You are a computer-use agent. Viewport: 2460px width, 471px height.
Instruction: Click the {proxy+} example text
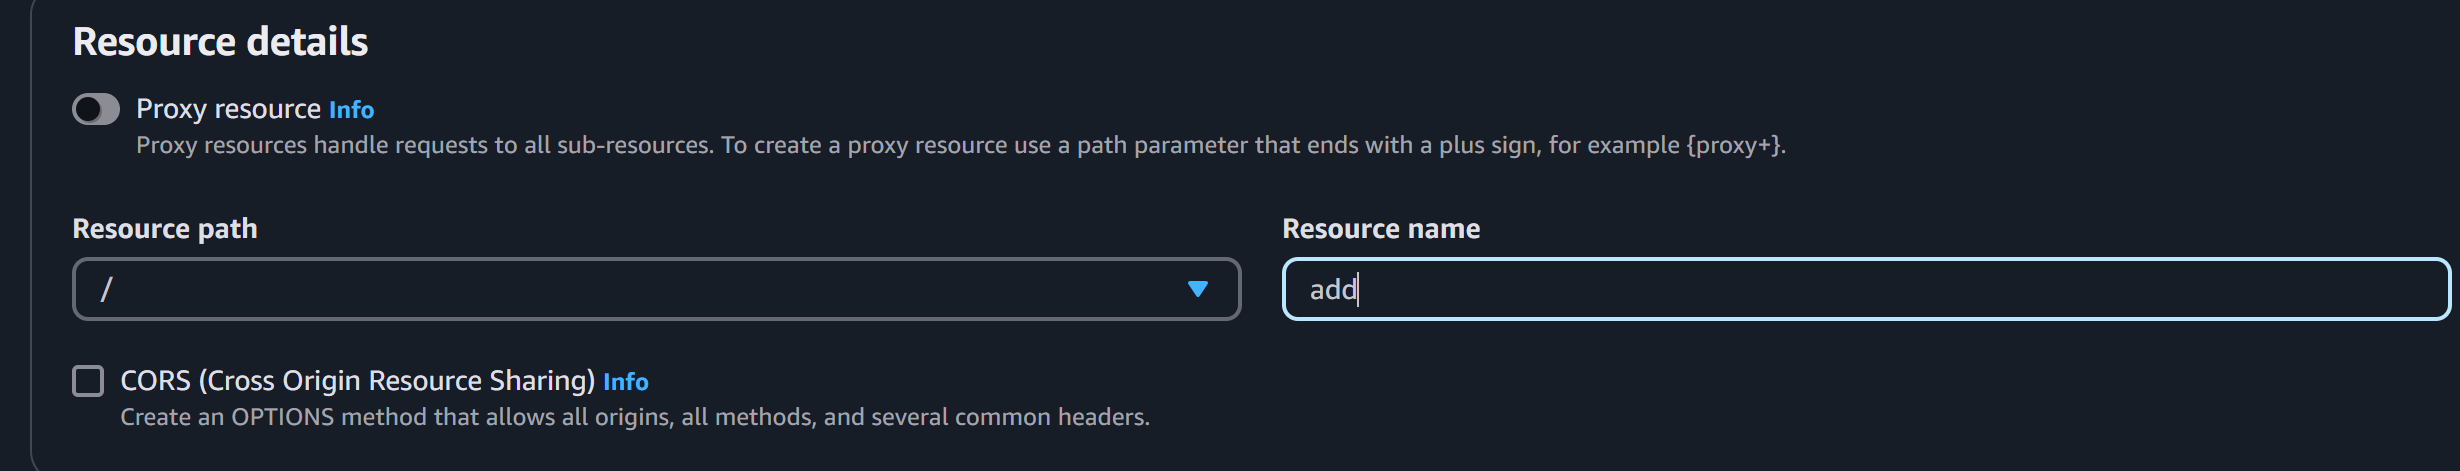point(1733,146)
